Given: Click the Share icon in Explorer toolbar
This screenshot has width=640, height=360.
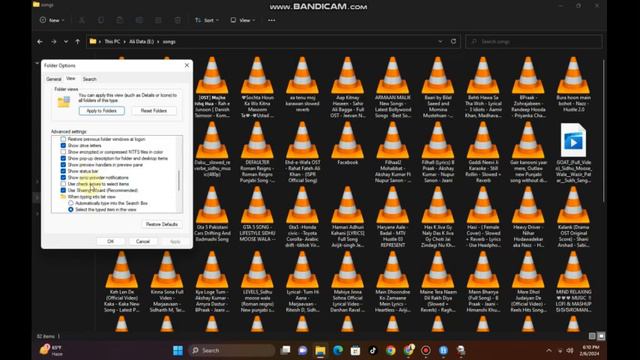Looking at the screenshot, I should [158, 20].
